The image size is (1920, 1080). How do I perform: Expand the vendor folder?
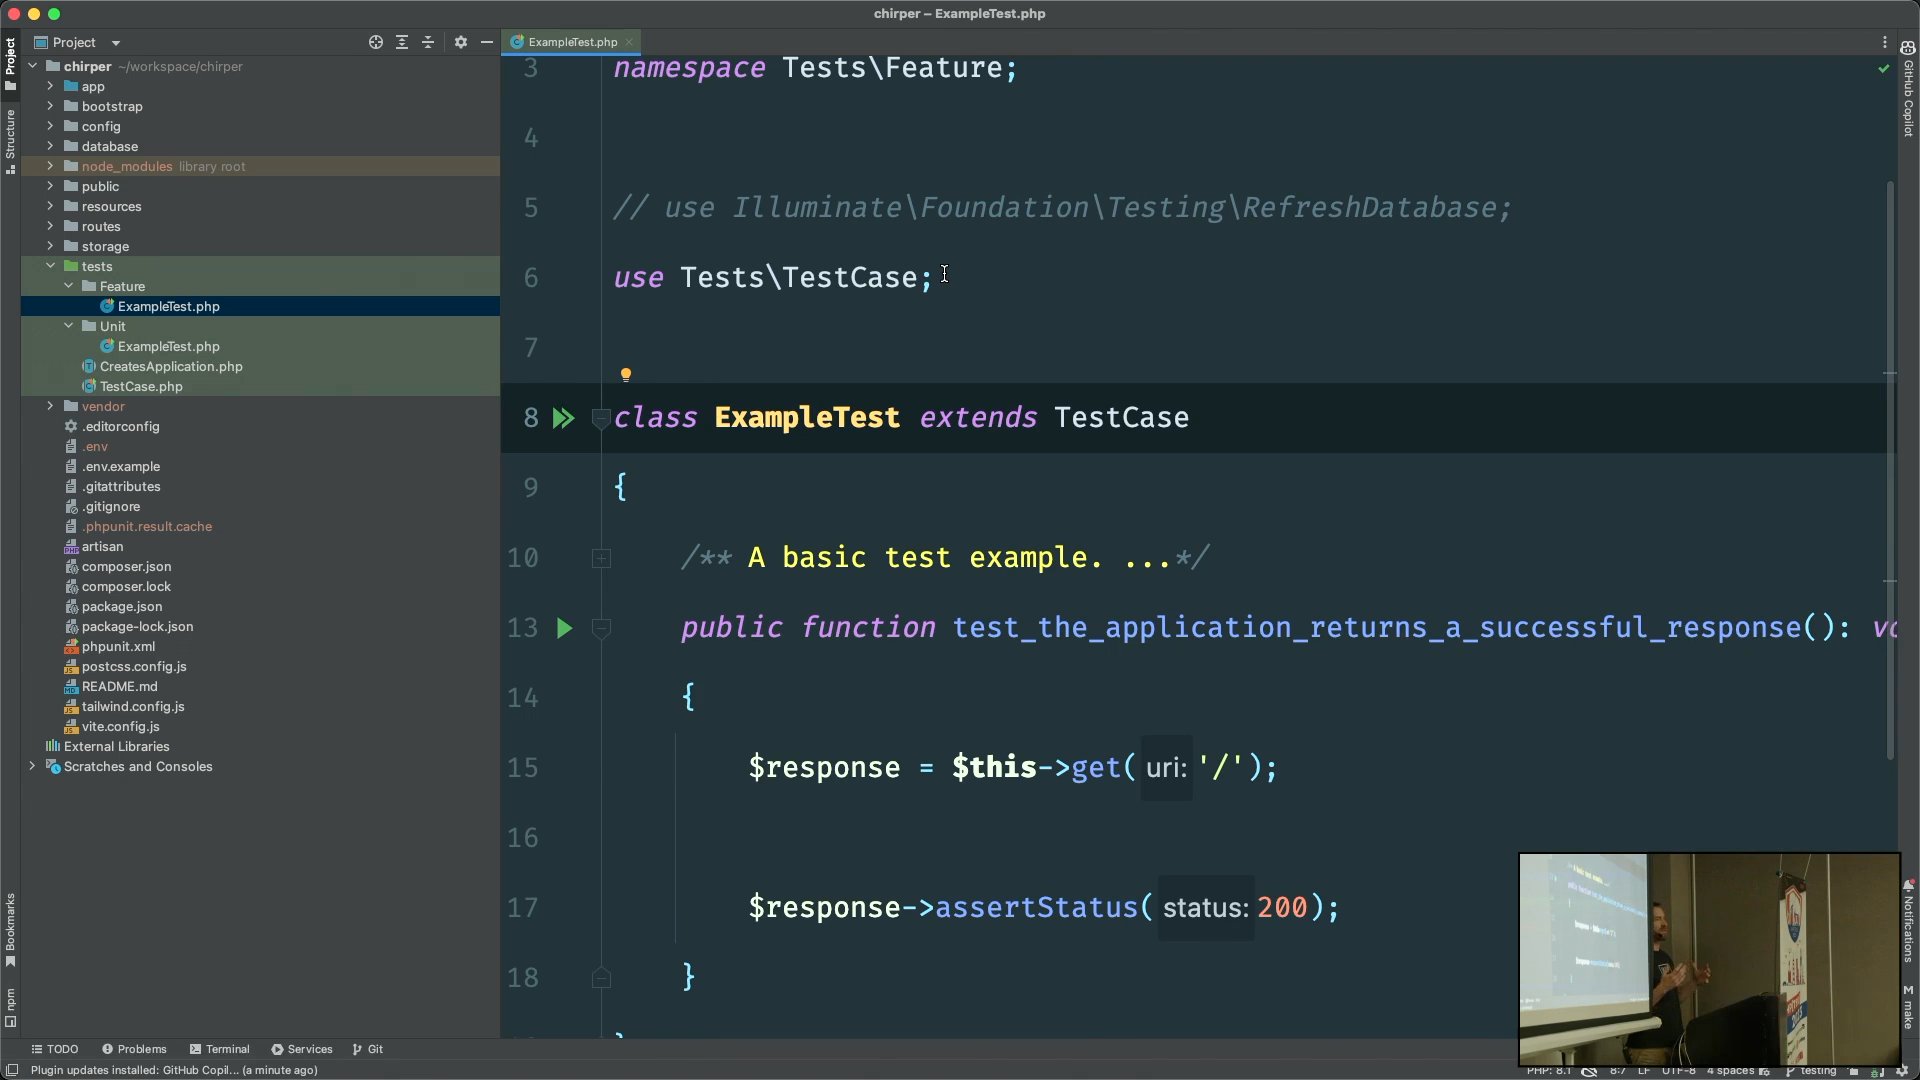click(50, 406)
